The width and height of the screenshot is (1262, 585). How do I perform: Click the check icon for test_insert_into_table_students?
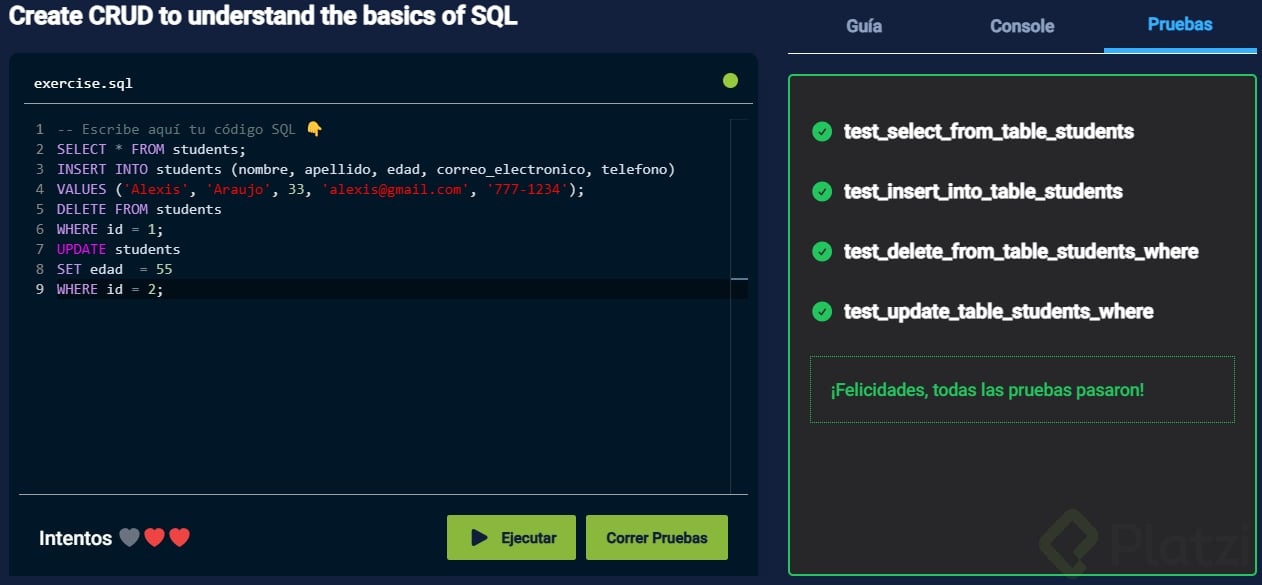(822, 191)
